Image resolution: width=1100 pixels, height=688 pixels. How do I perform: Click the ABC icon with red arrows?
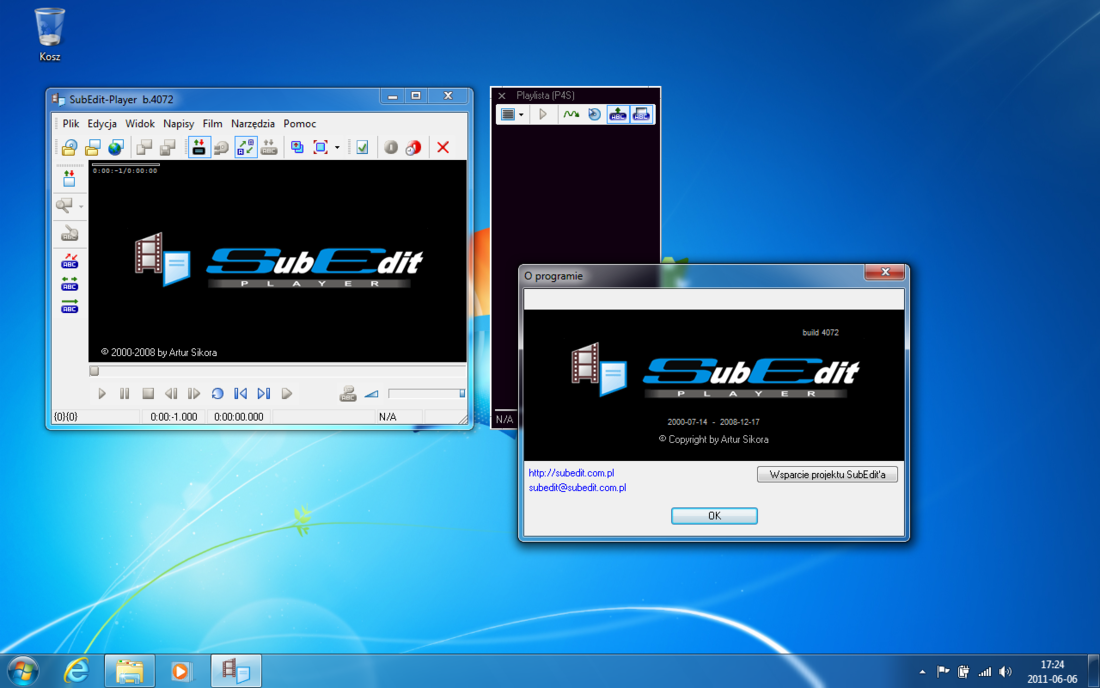[x=69, y=262]
